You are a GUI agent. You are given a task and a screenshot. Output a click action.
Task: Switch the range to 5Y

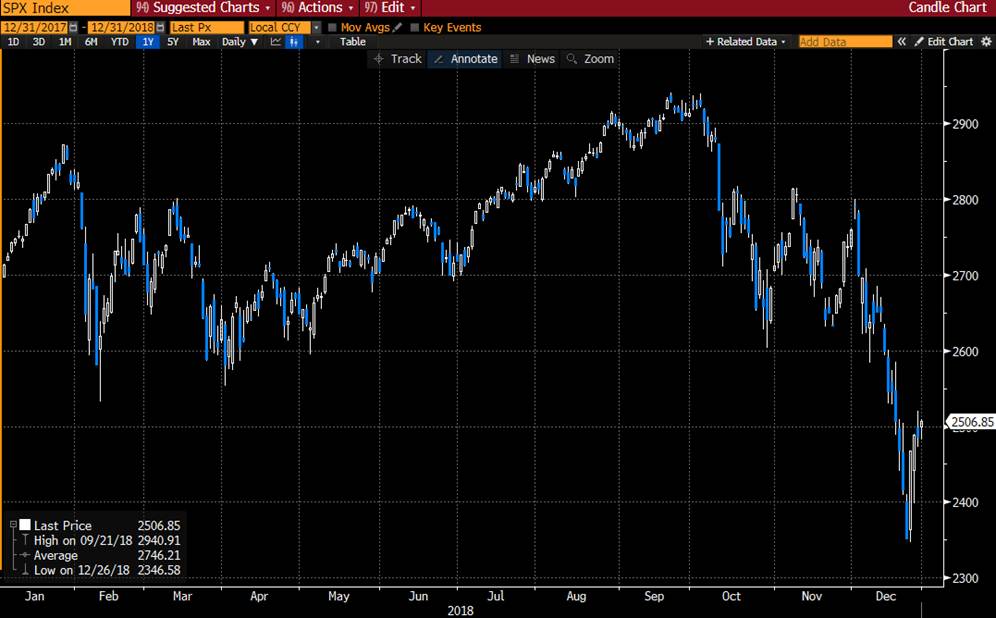[x=173, y=42]
